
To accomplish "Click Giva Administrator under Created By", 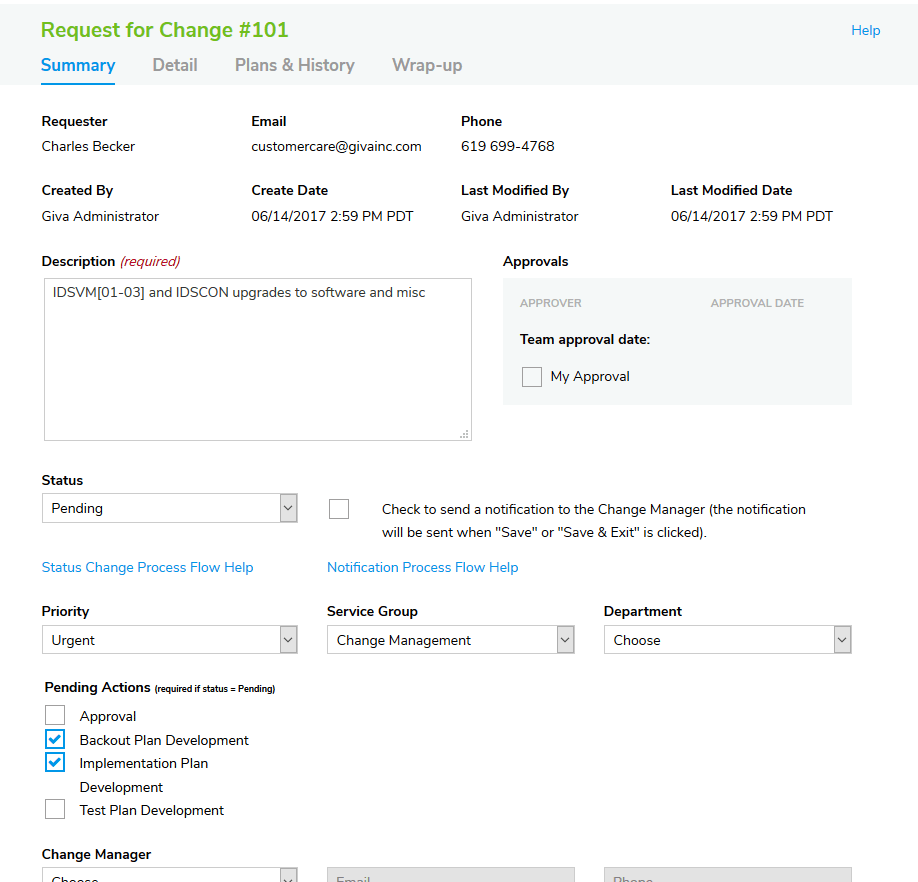I will 100,217.
